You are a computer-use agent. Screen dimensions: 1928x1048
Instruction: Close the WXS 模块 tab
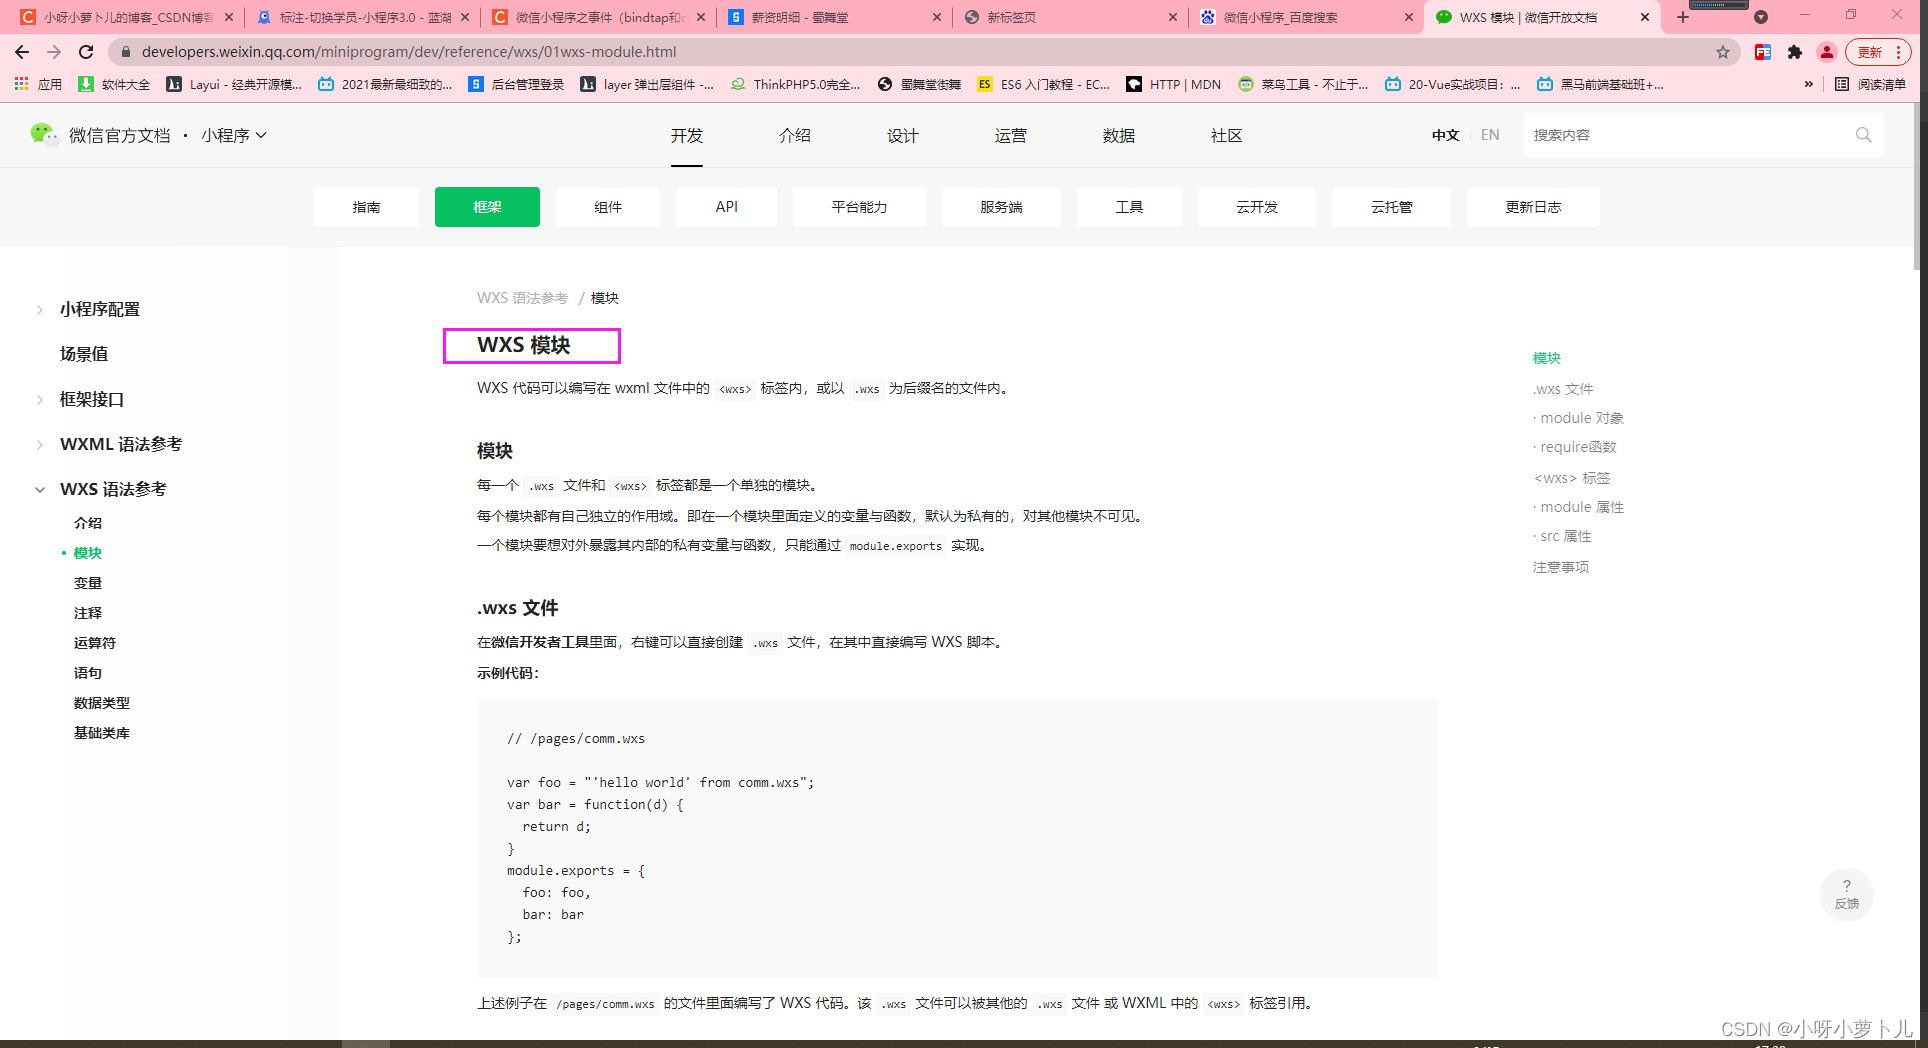pos(1645,17)
